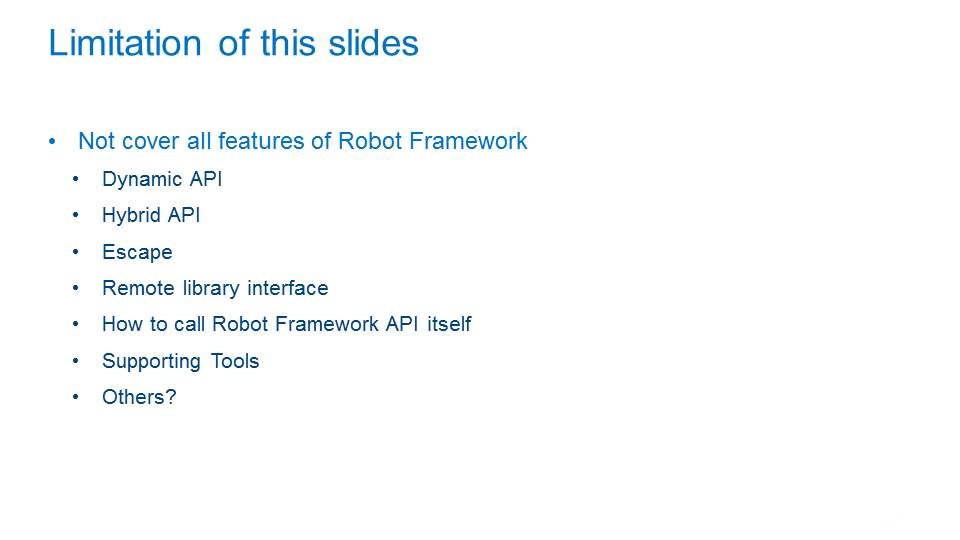Click the bullet dot beside 'Remote library interface'

click(x=75, y=288)
